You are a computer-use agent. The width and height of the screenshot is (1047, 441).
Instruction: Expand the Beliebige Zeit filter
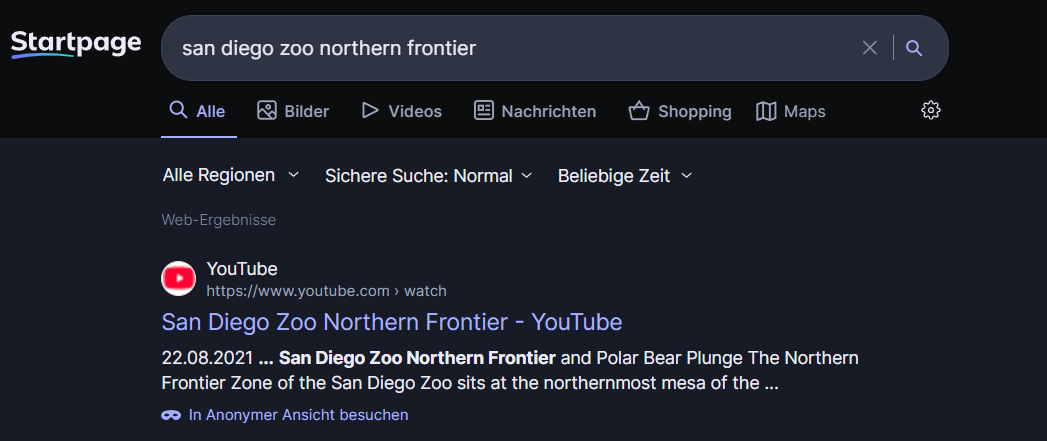coord(624,176)
